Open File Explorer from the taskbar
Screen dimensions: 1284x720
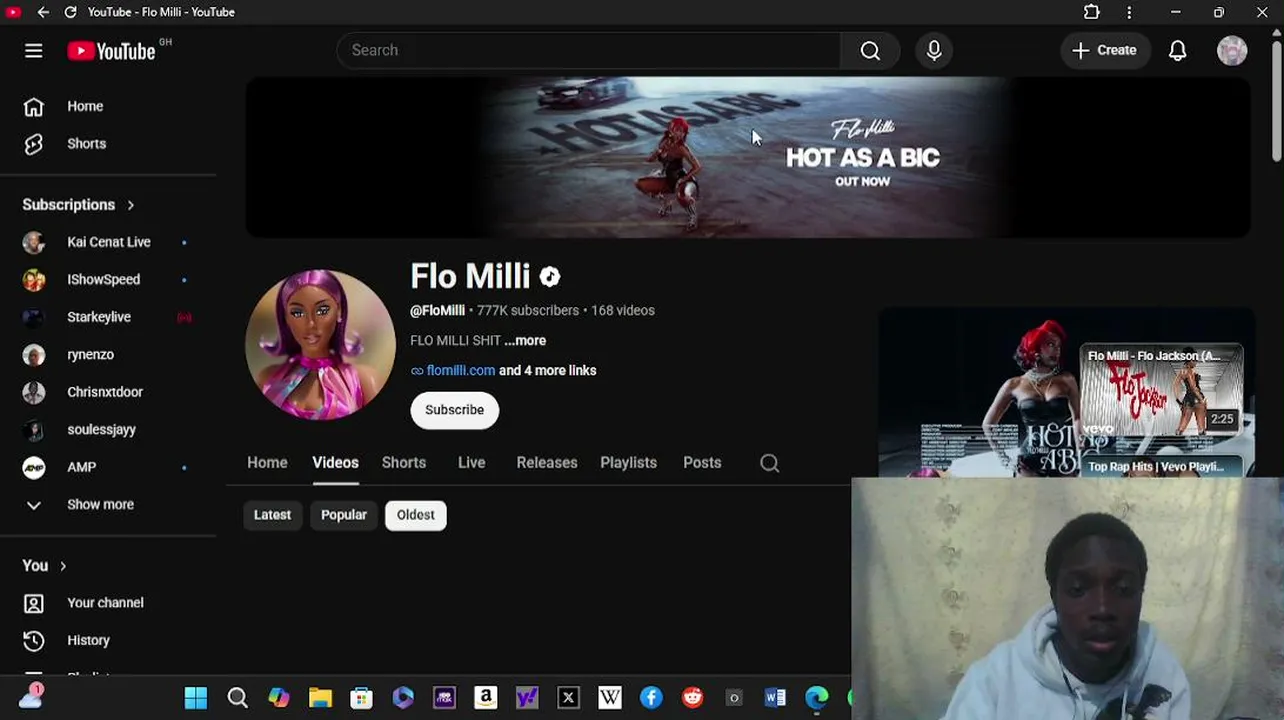(320, 698)
